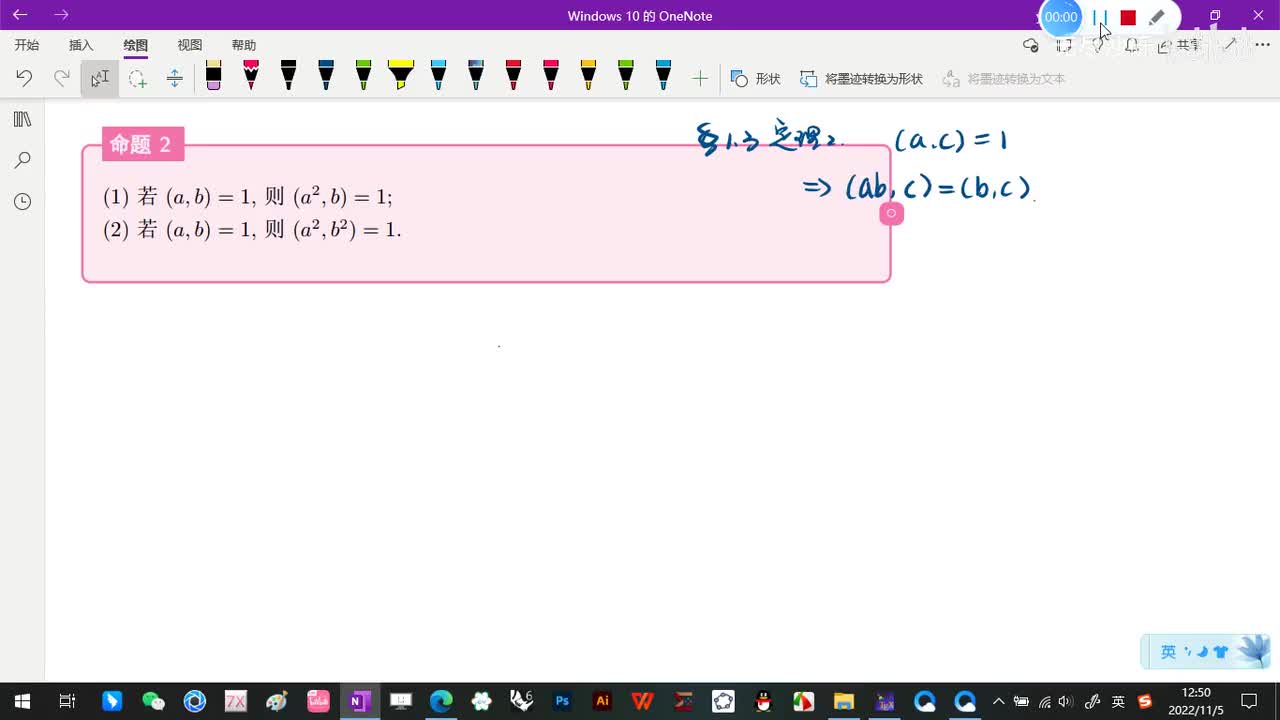
Task: Select the yellow highlighter
Action: pos(401,76)
